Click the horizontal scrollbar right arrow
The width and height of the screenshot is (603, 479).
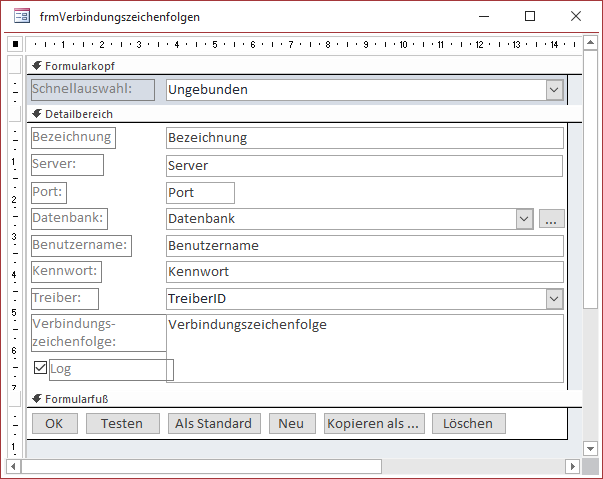(572, 466)
